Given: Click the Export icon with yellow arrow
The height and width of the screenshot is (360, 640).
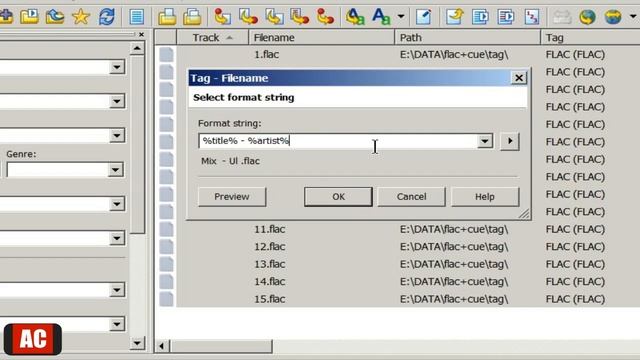Looking at the screenshot, I should 454,17.
